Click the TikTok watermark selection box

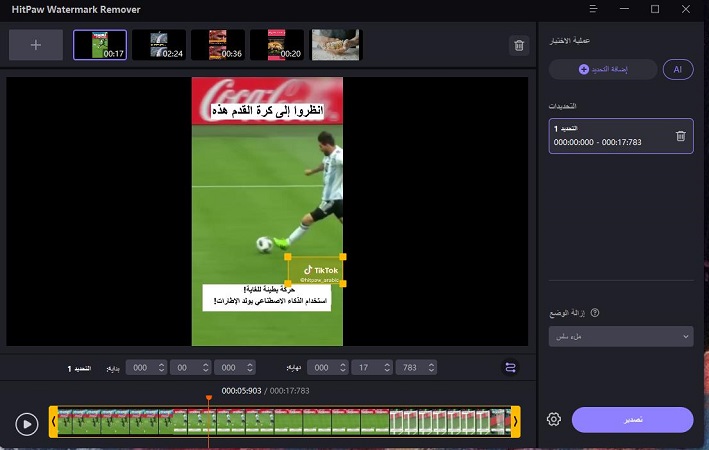[316, 270]
